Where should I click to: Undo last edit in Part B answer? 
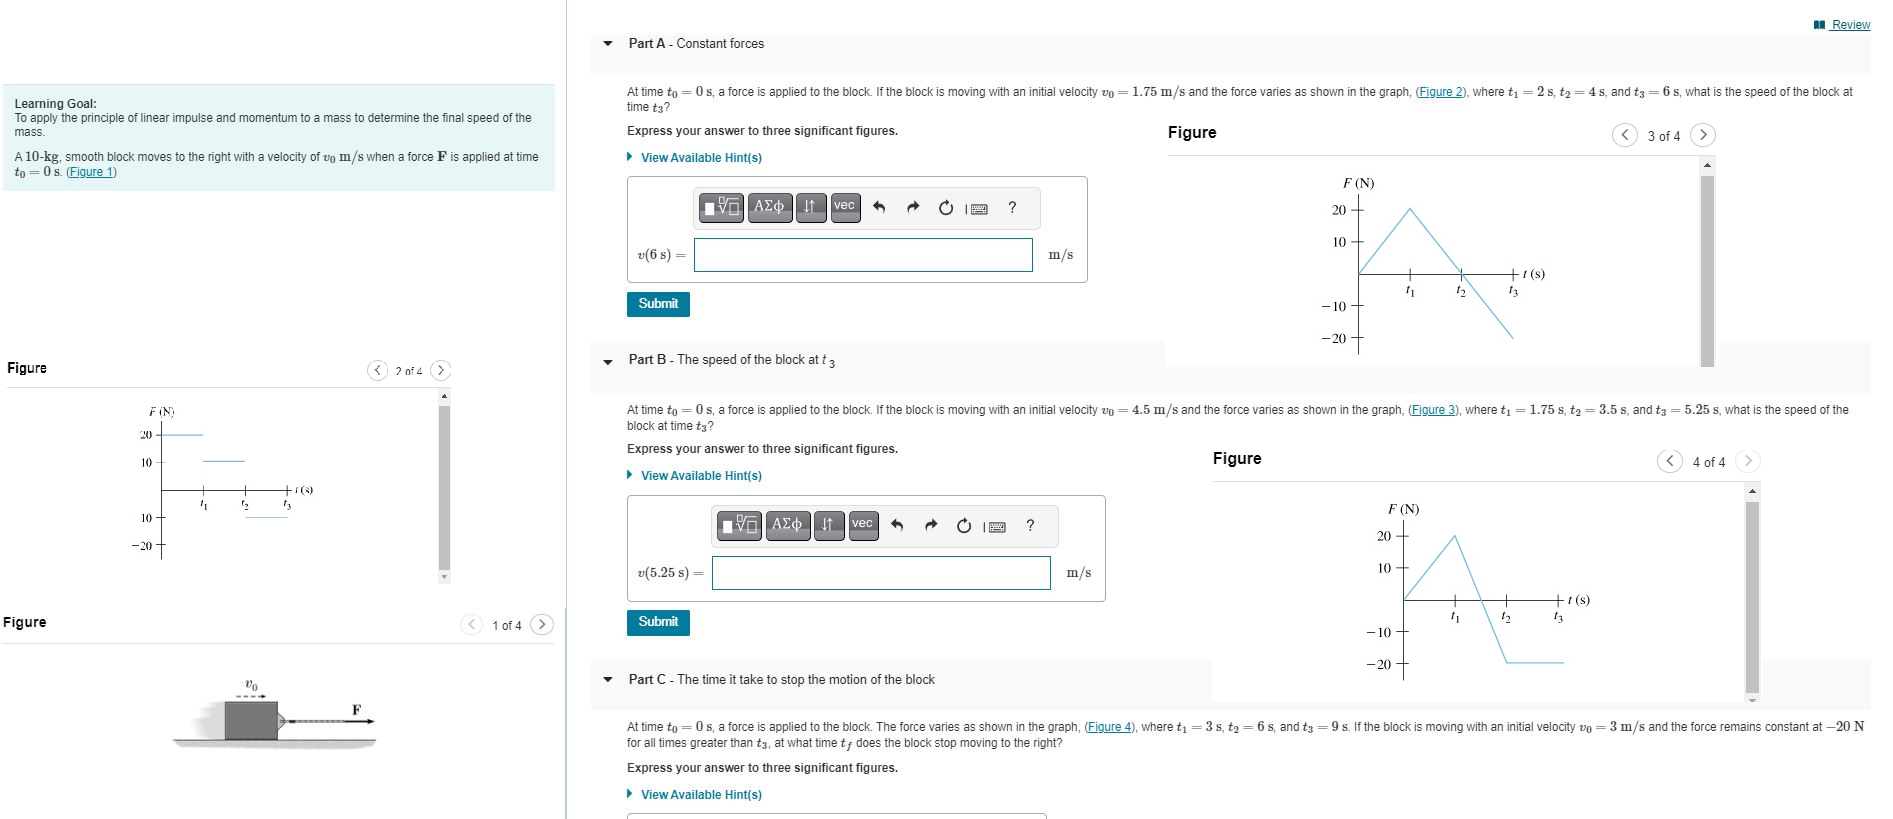point(897,525)
